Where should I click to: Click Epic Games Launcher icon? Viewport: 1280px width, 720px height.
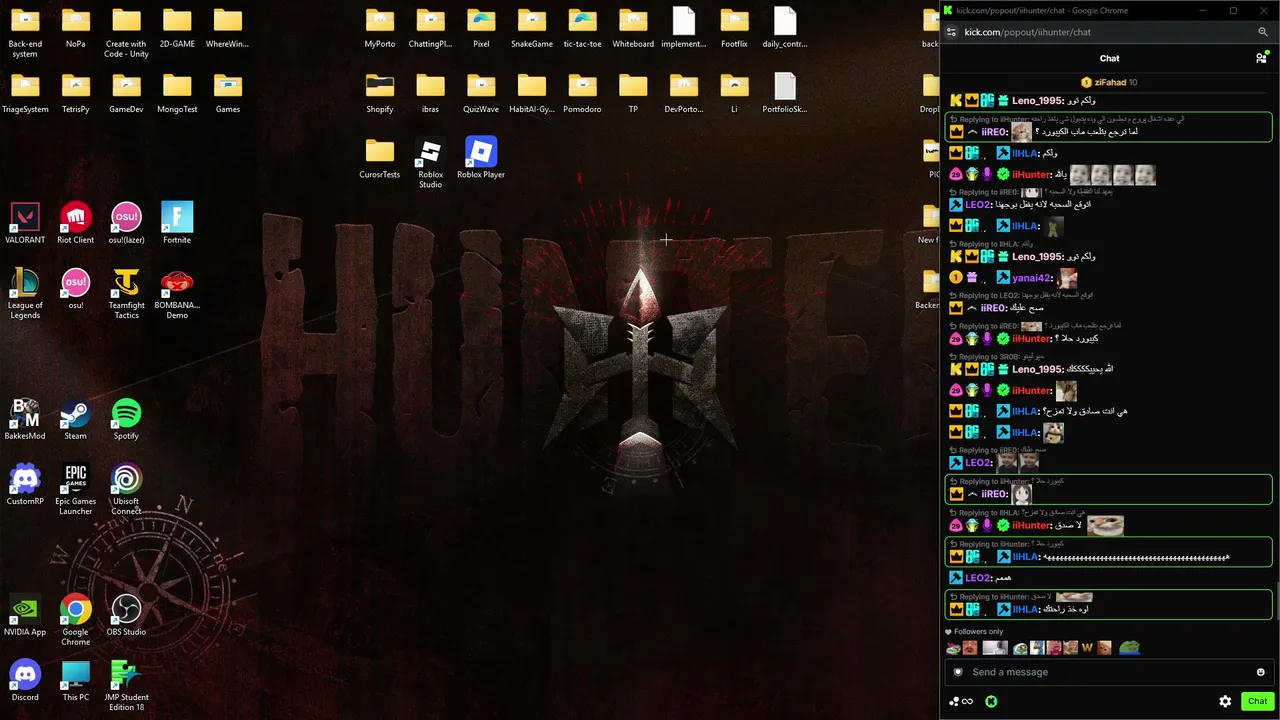76,490
